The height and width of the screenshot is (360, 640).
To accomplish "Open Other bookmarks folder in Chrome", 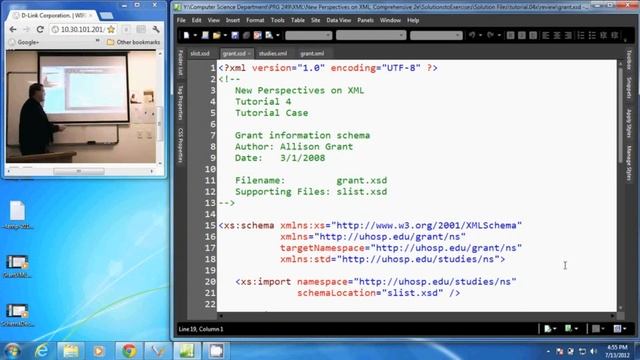I will point(133,42).
